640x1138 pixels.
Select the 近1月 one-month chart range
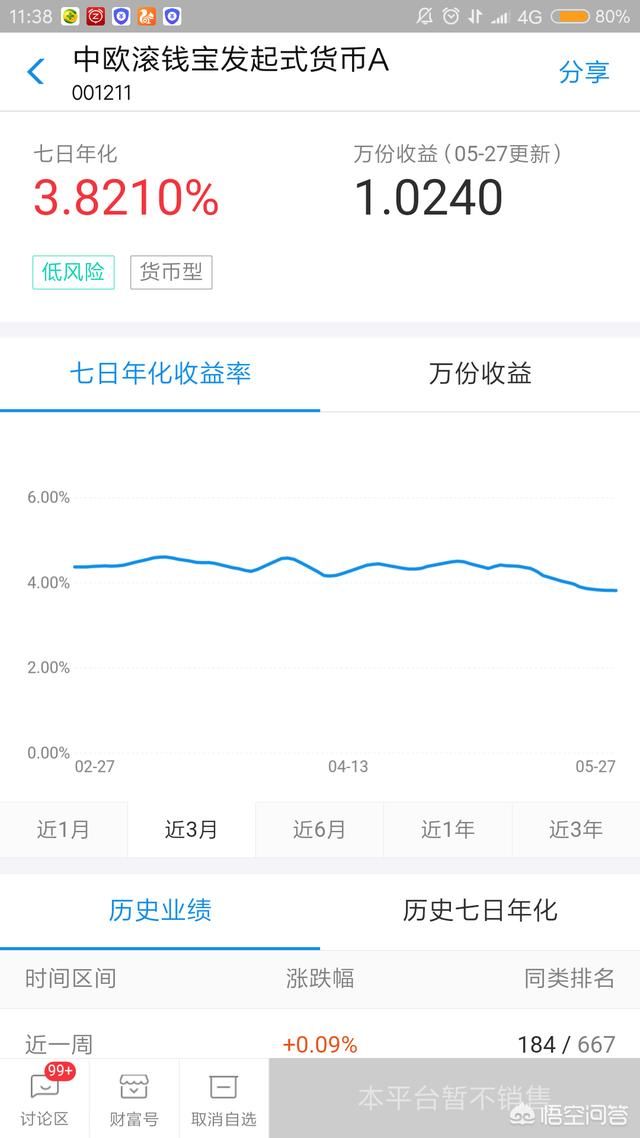click(x=63, y=830)
